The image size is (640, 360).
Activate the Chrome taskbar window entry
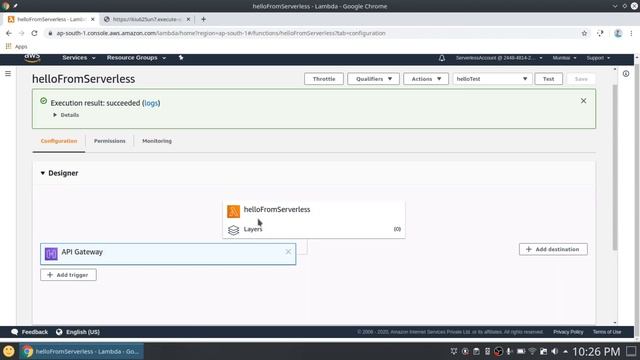coord(81,351)
